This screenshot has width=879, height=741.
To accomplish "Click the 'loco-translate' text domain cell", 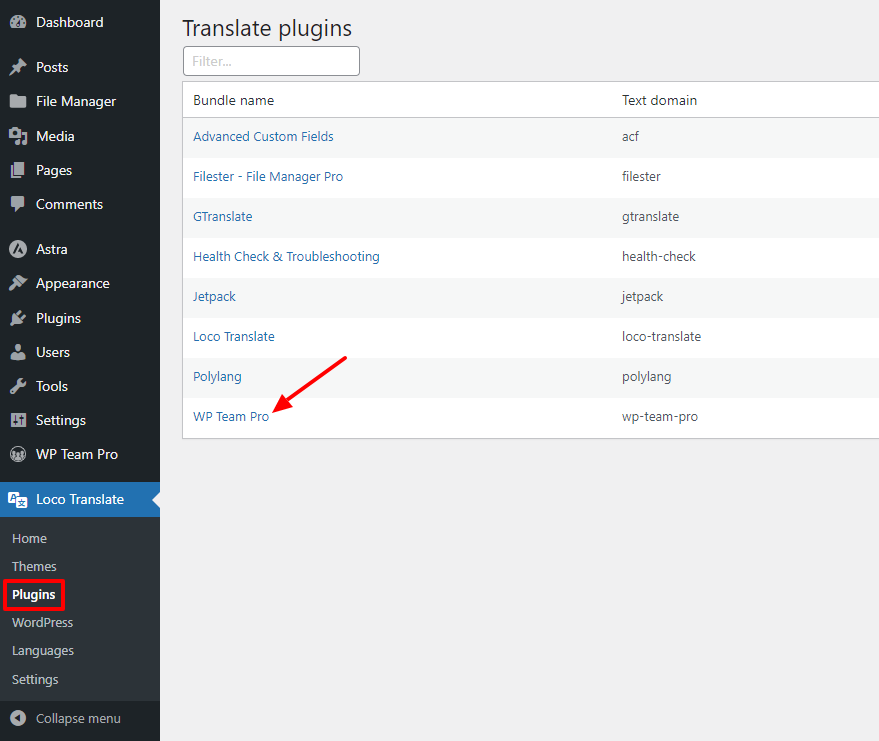I will (661, 337).
